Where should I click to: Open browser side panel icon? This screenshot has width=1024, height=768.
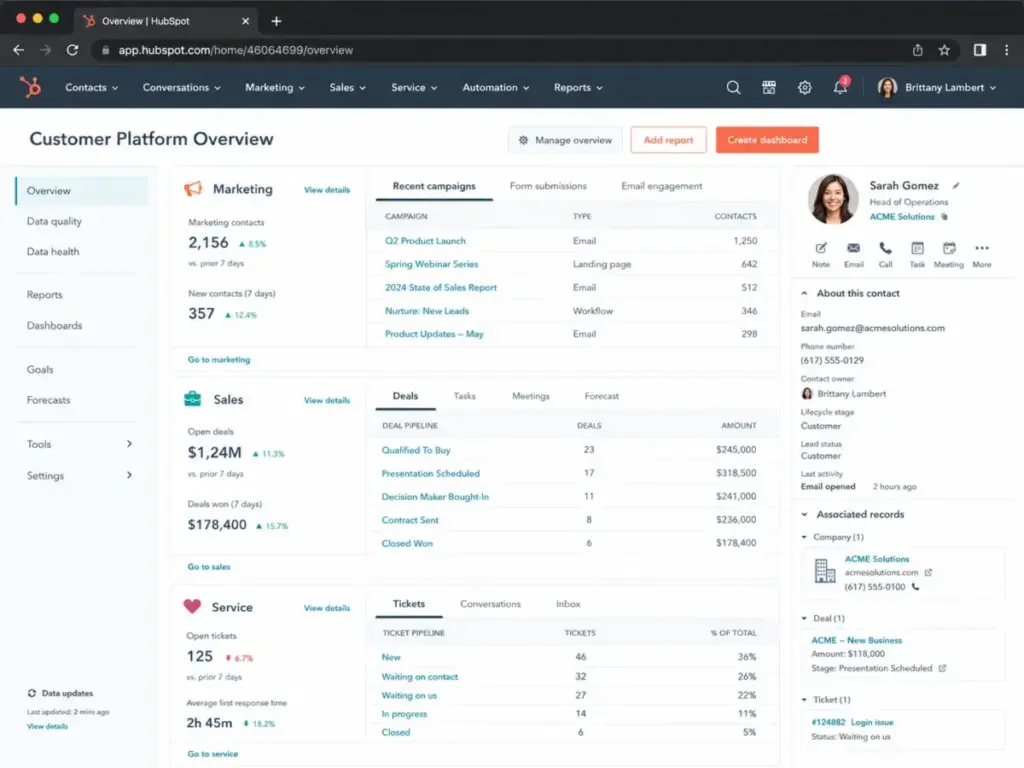click(x=980, y=50)
